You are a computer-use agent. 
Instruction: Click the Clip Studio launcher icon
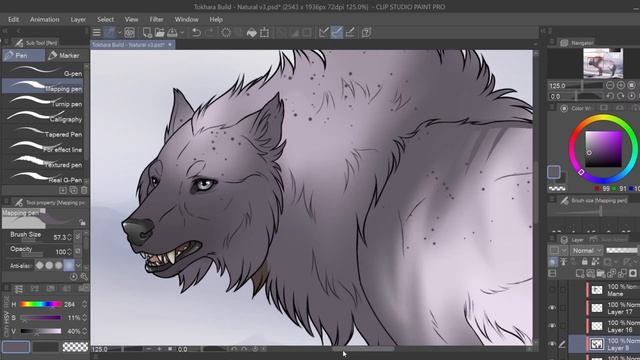click(129, 33)
